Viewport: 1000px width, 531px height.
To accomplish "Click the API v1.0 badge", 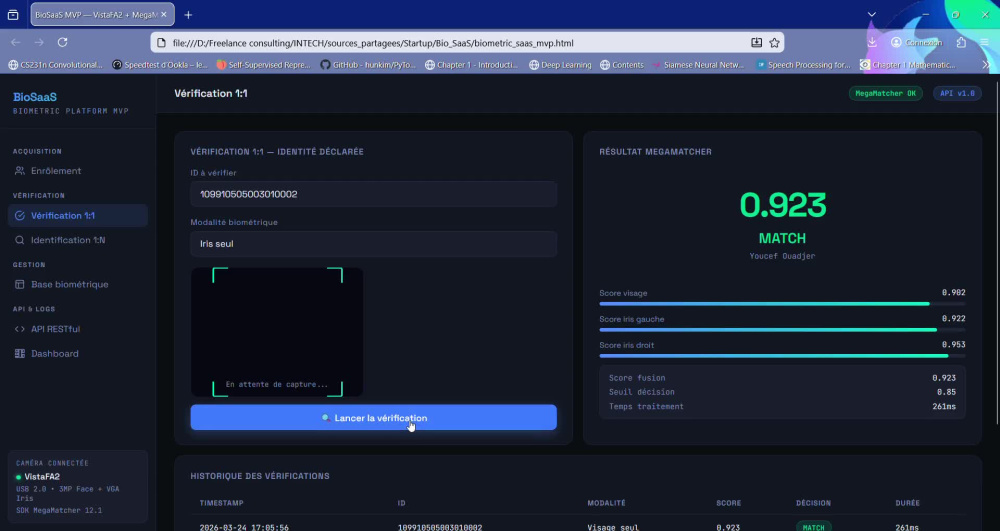I will (x=957, y=93).
